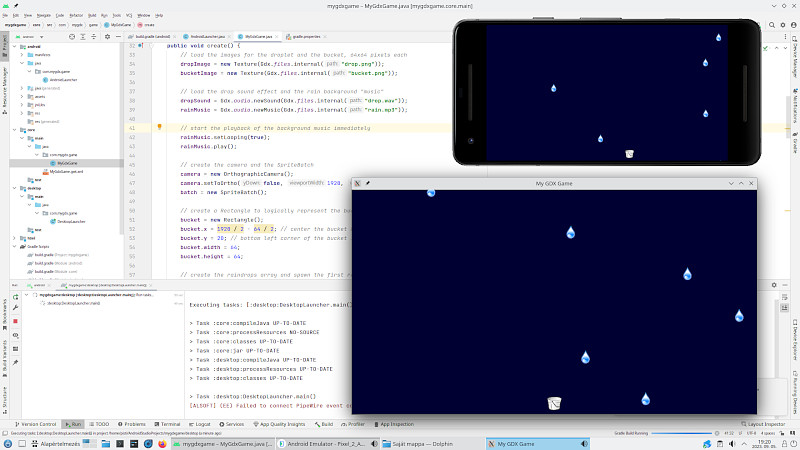This screenshot has width=800, height=450.
Task: Click the red Stop icon in Run panel
Action: click(15, 321)
